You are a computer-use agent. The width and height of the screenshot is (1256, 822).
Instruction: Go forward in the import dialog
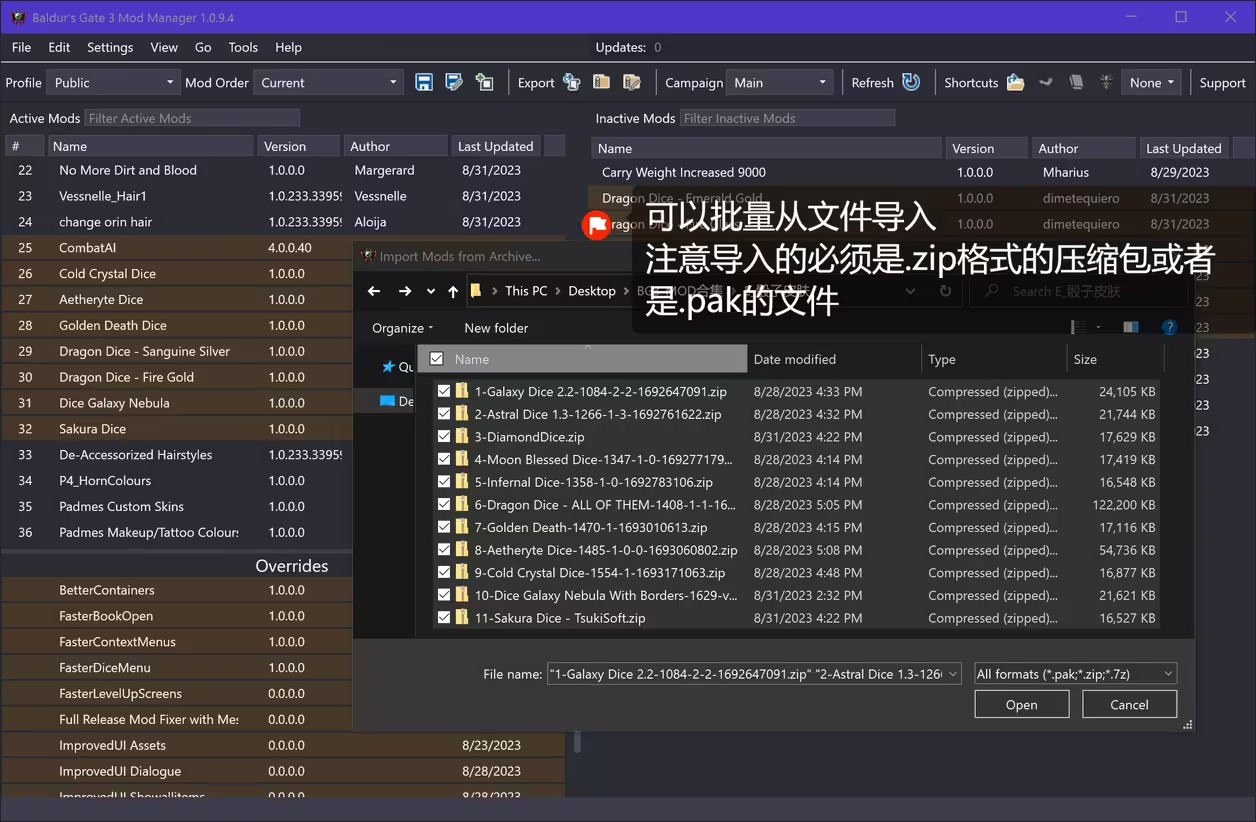(x=404, y=291)
